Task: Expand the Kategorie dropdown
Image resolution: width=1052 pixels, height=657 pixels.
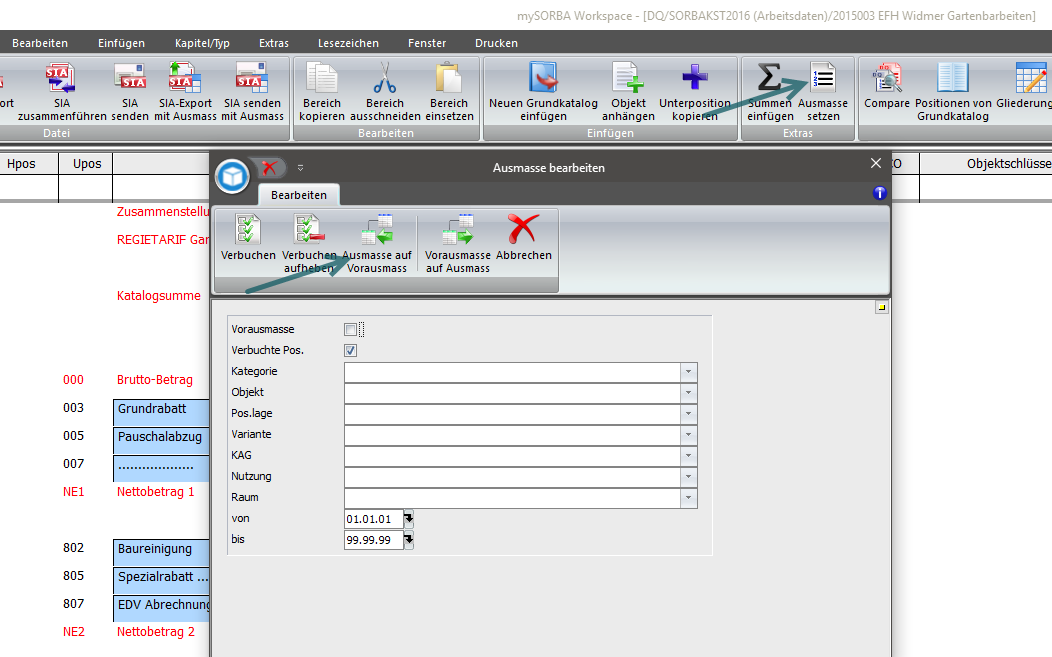Action: click(x=688, y=372)
